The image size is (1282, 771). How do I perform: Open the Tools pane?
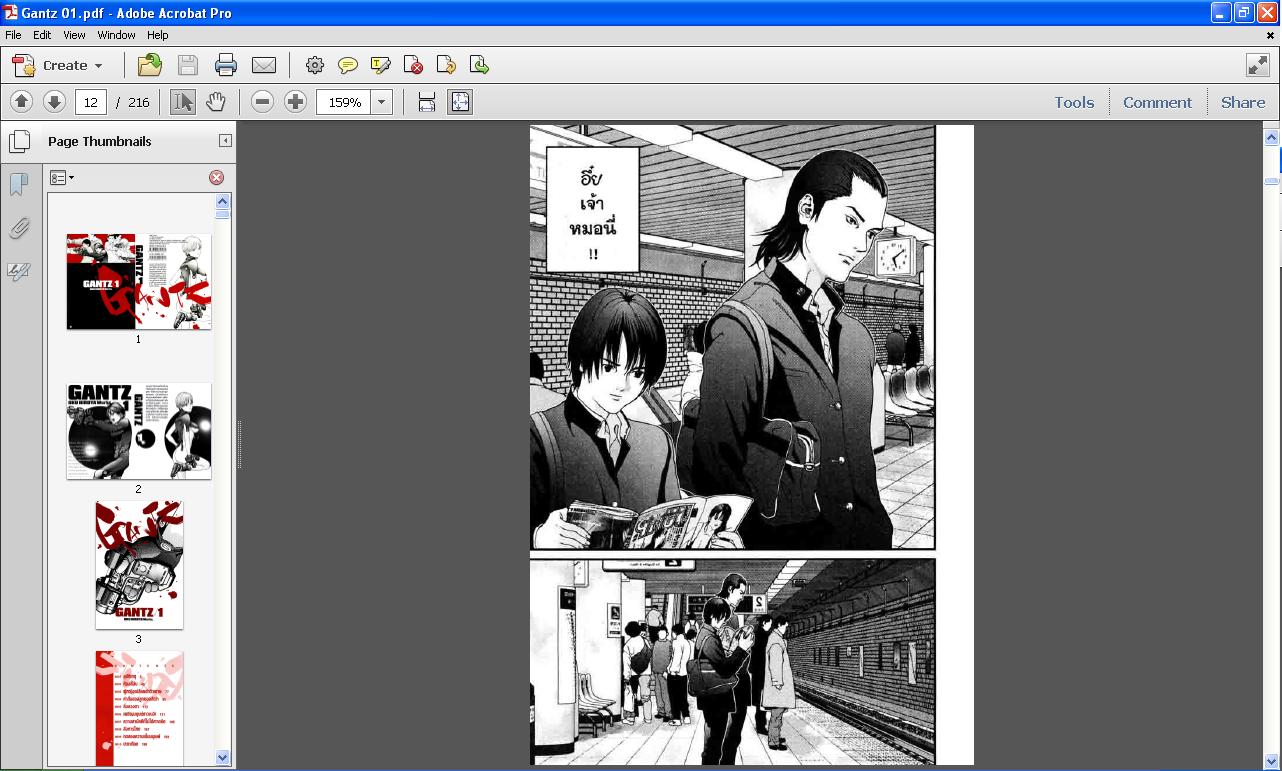pos(1074,102)
